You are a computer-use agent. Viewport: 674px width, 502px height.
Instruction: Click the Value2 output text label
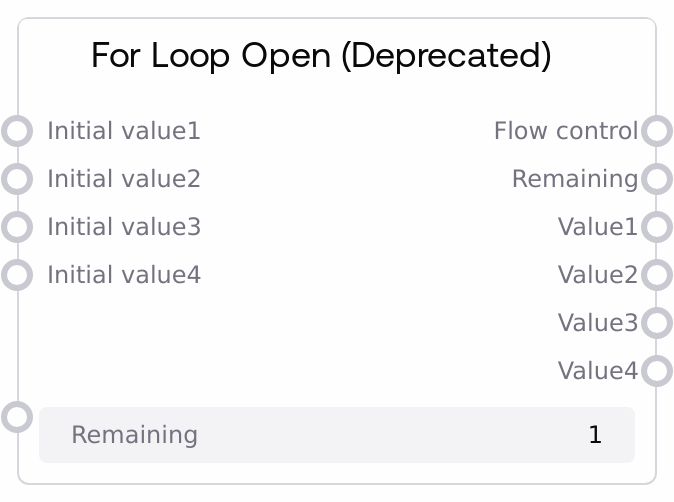[x=597, y=275]
